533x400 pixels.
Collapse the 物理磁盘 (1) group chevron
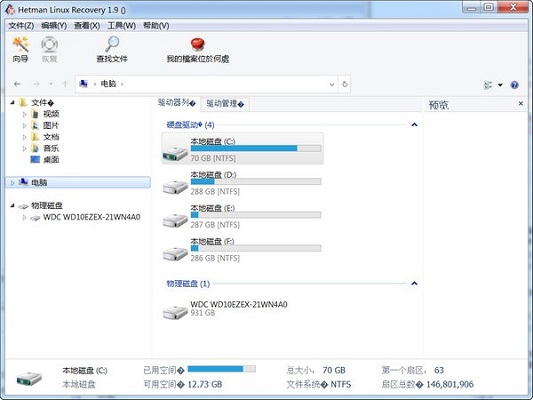click(414, 283)
